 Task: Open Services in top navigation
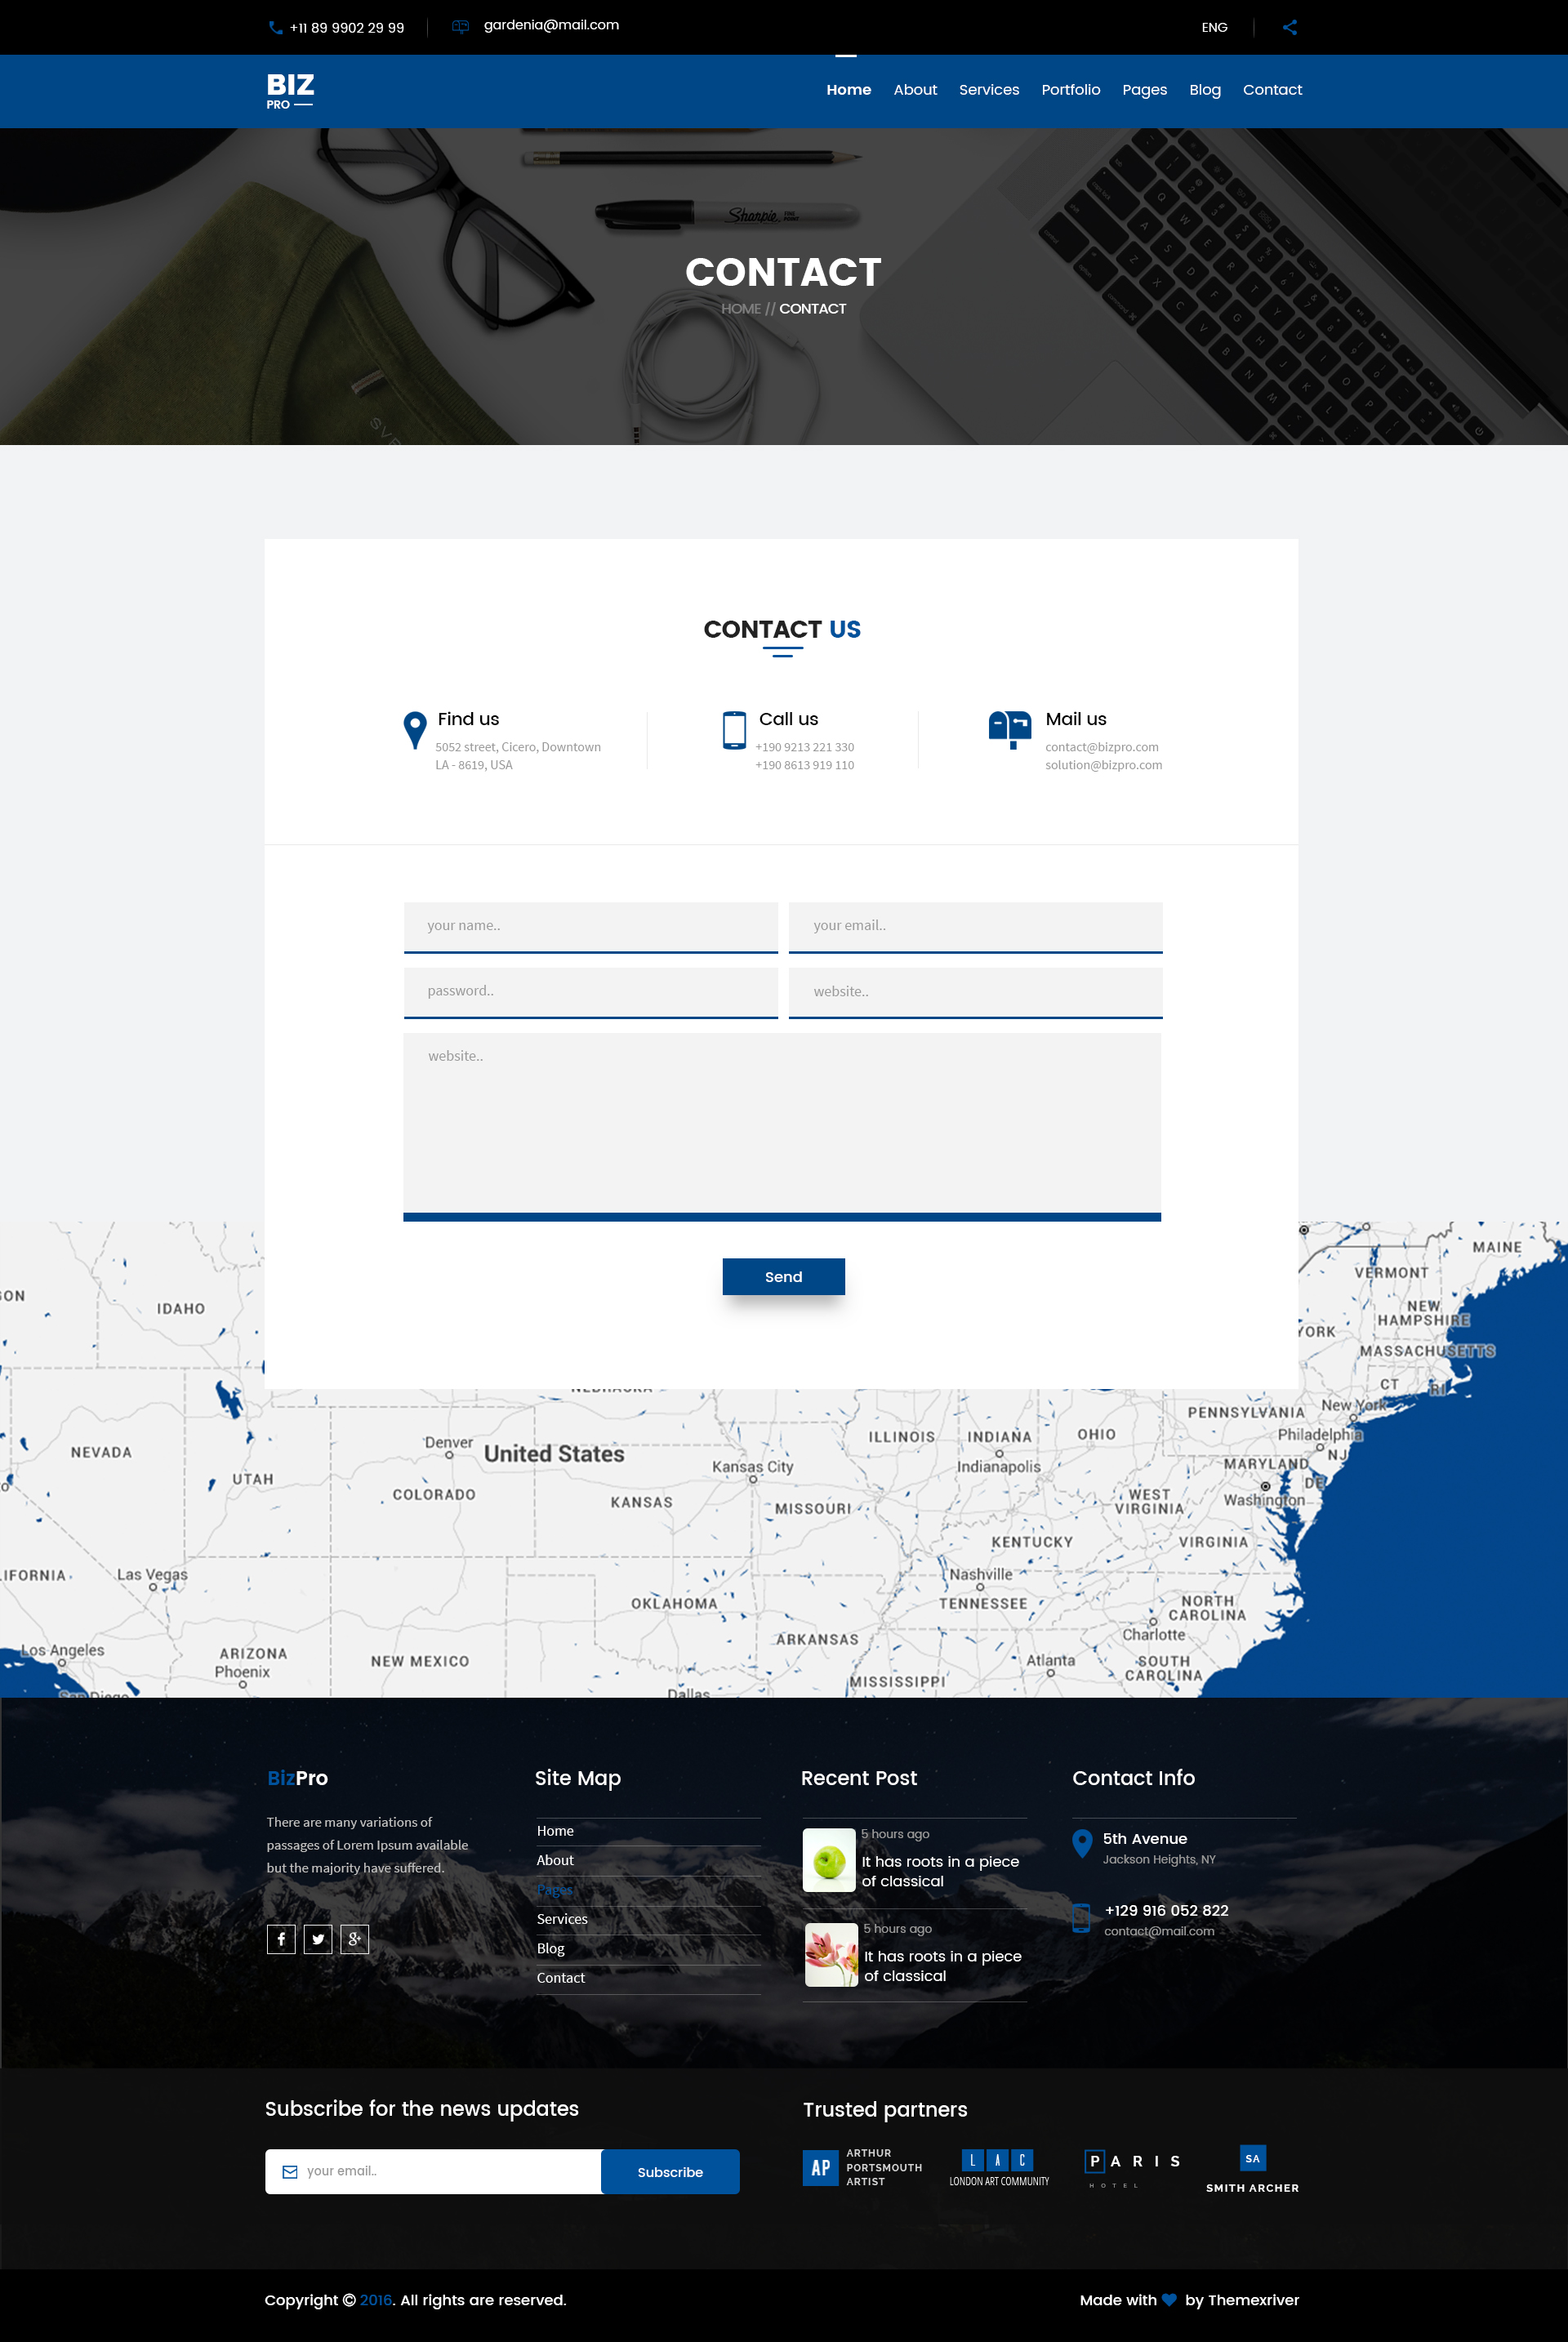(x=988, y=90)
